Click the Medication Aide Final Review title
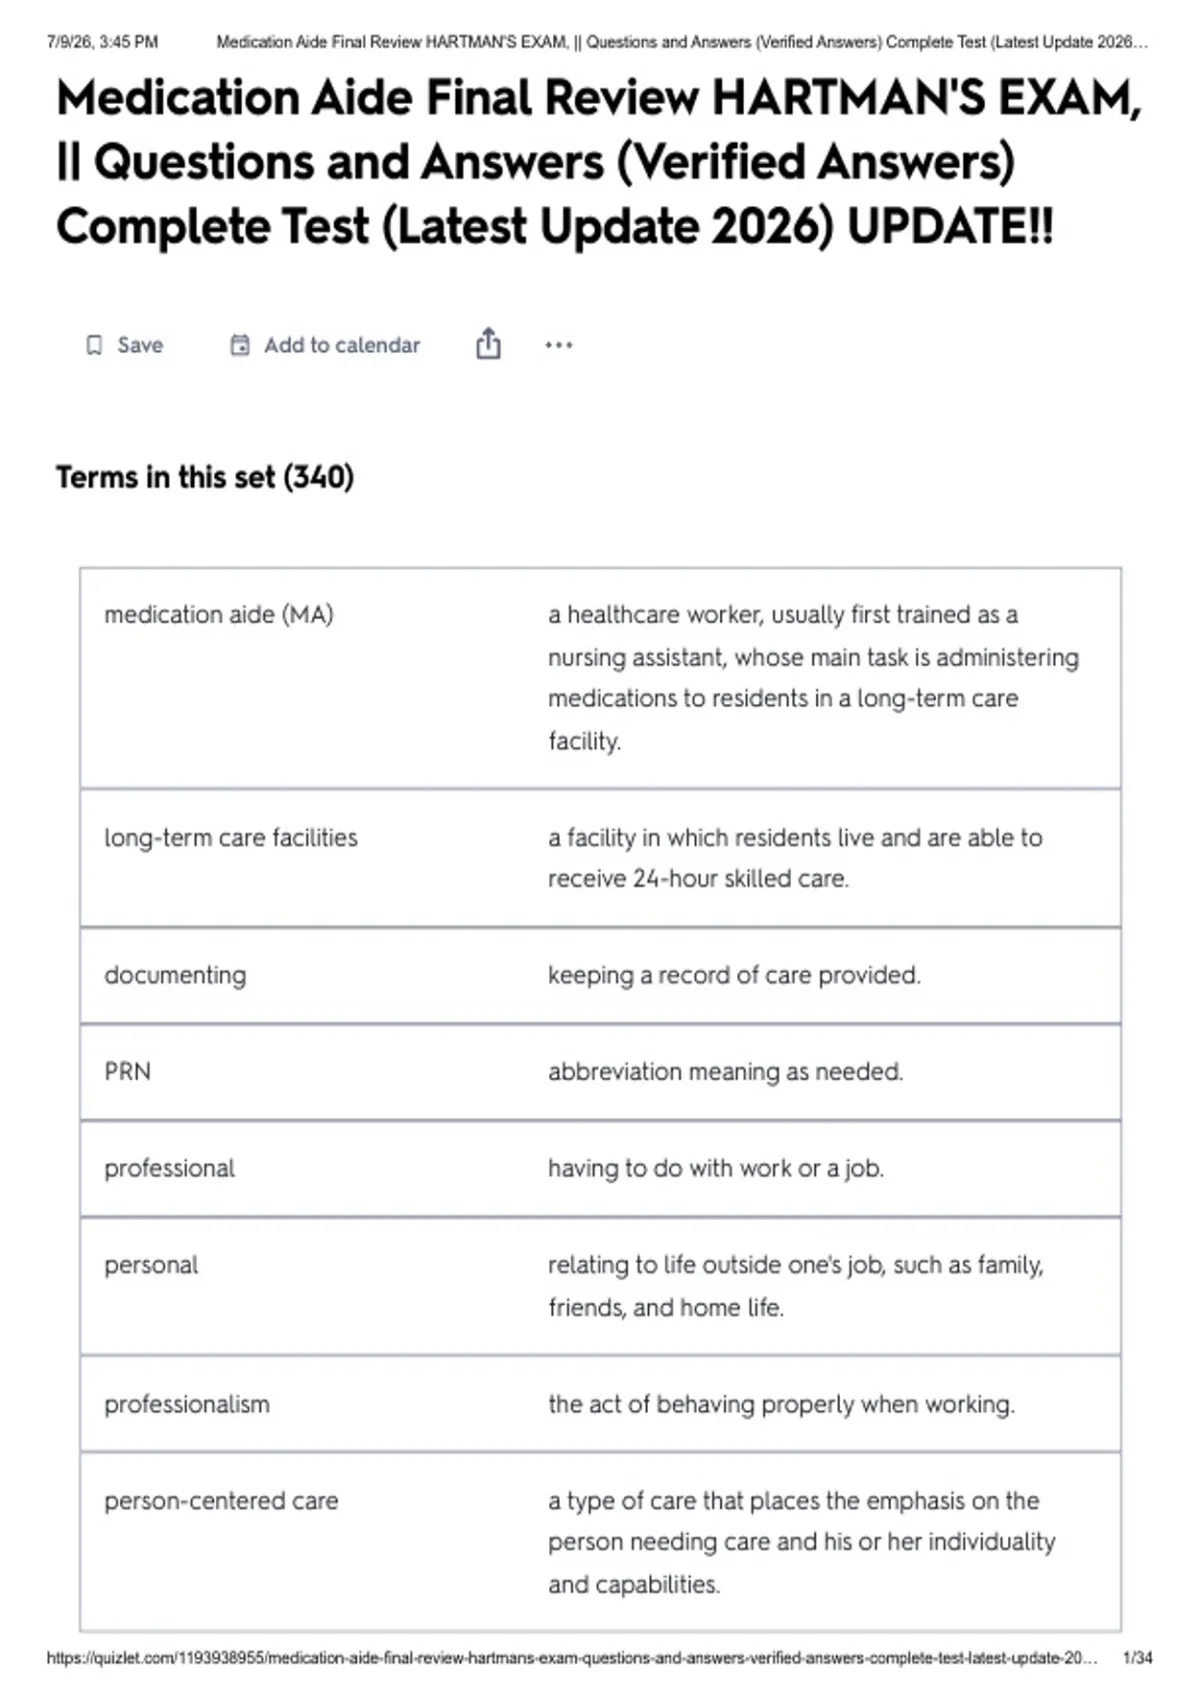The height and width of the screenshot is (1700, 1200). 598,162
